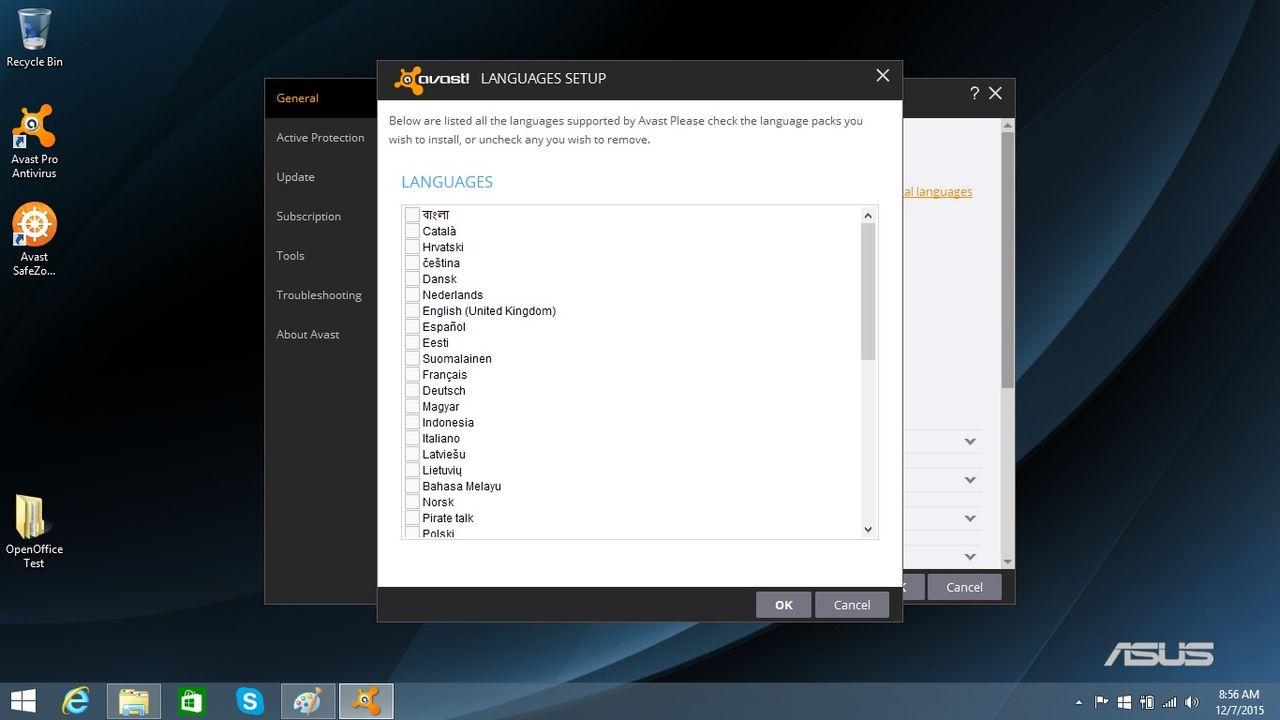Tick the Indonesia language checkbox
Viewport: 1280px width, 720px height.
coord(412,423)
